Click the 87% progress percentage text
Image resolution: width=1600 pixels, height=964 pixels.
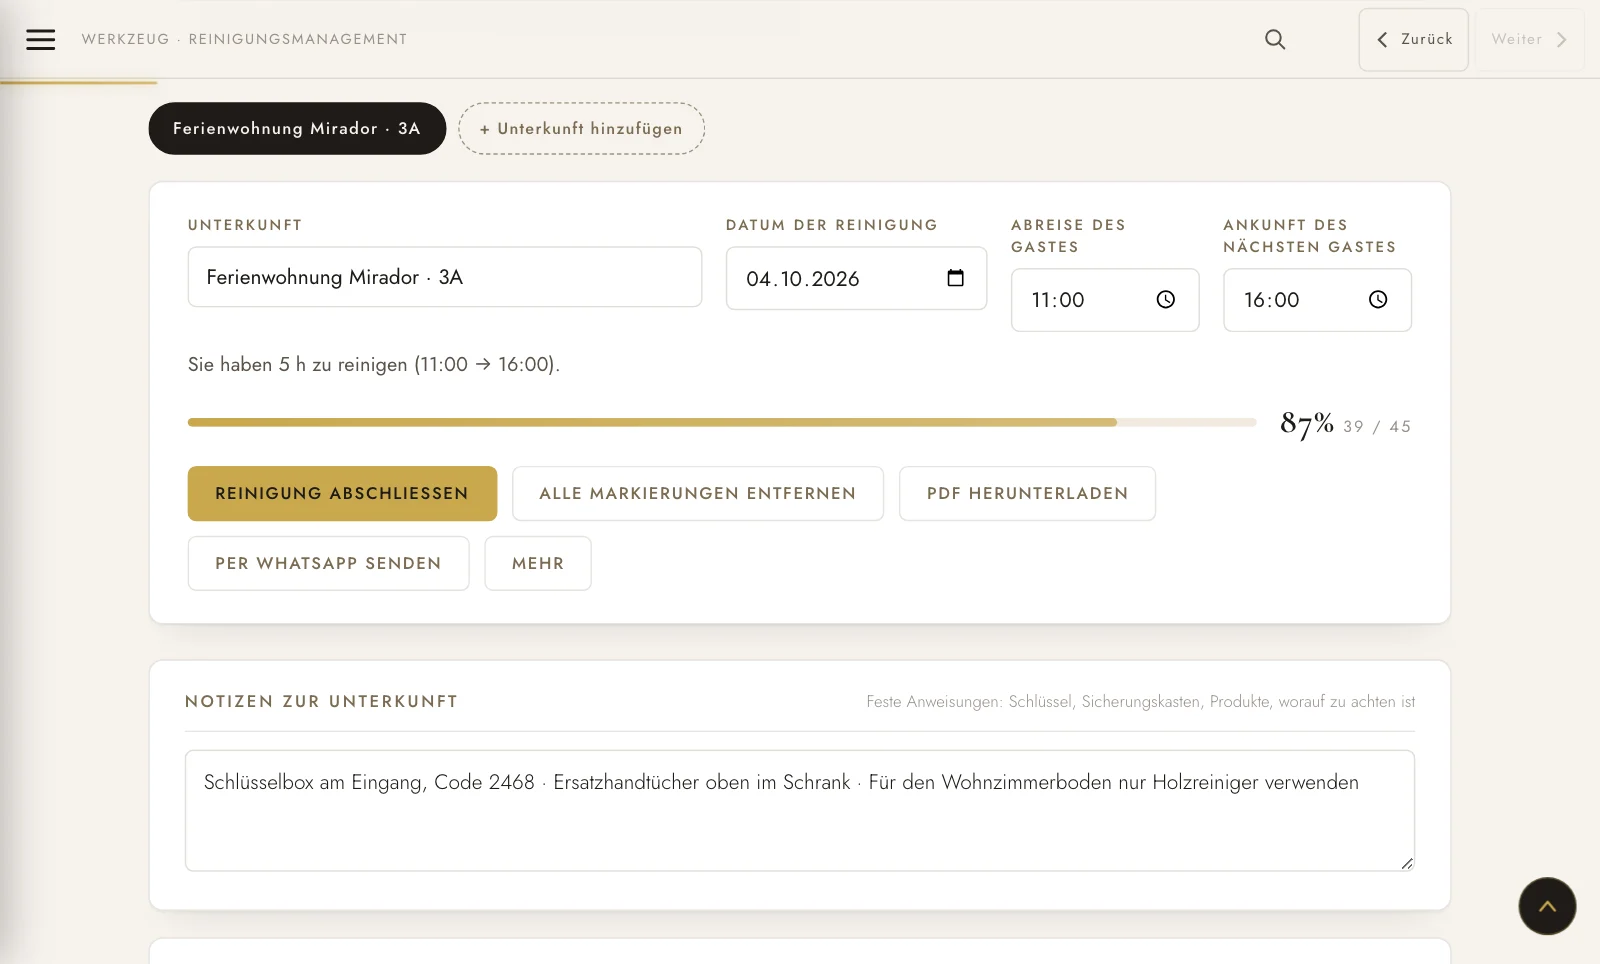(1307, 424)
